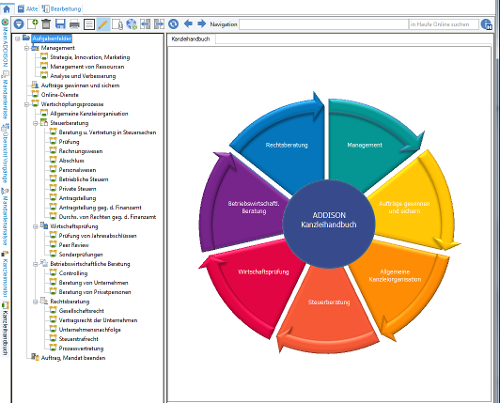This screenshot has height=403, width=500.
Task: Select Management von Ressourcen tree item
Action: 87,67
